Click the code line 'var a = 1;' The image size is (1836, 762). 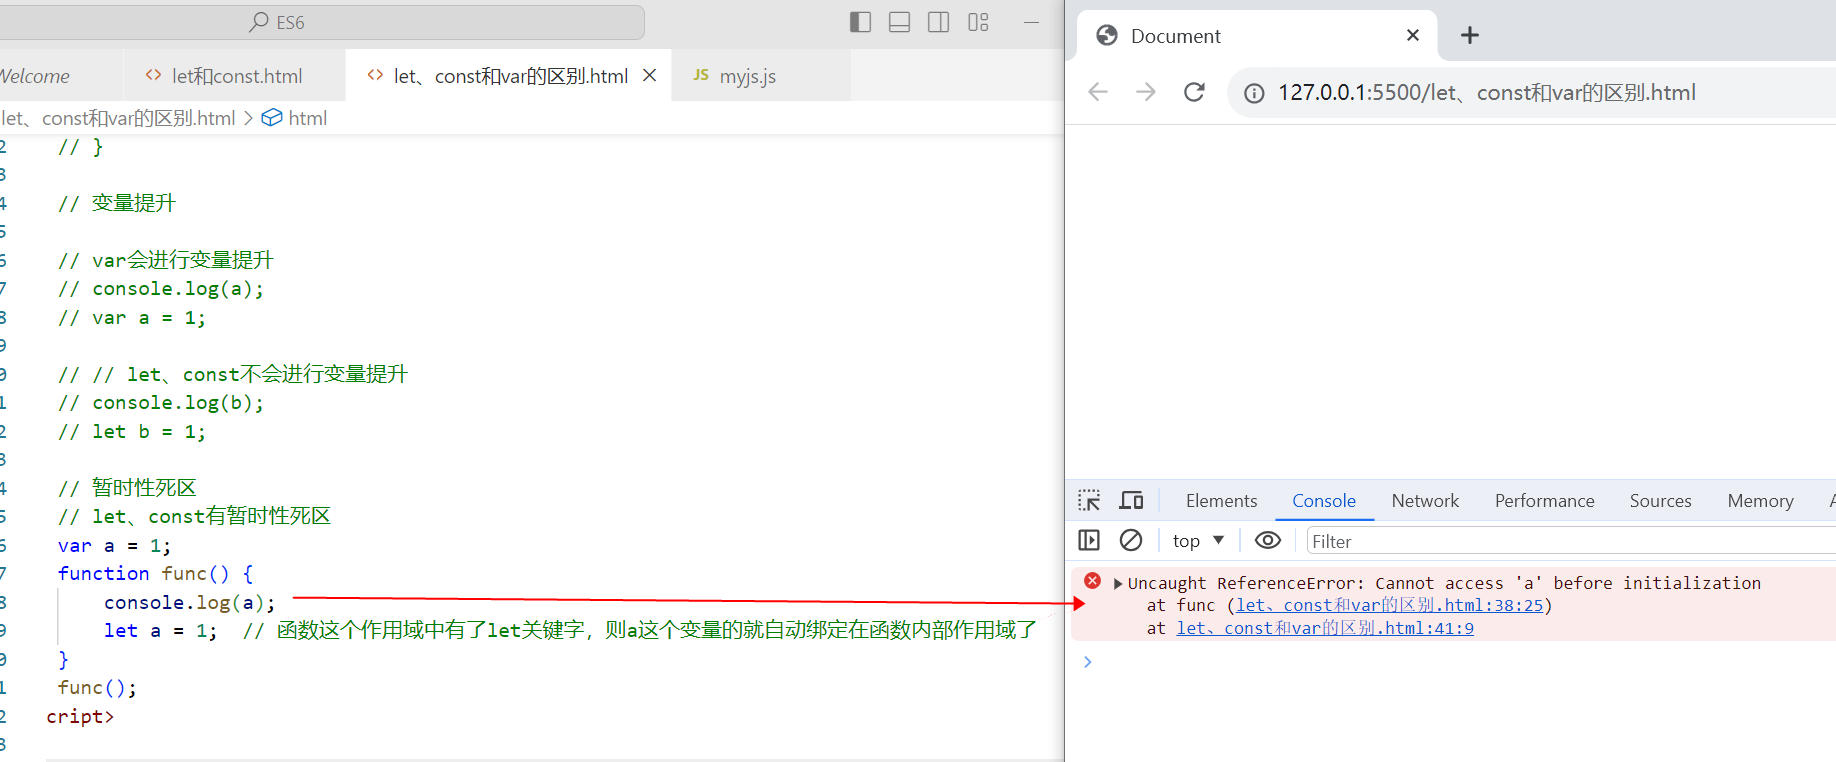coord(114,545)
